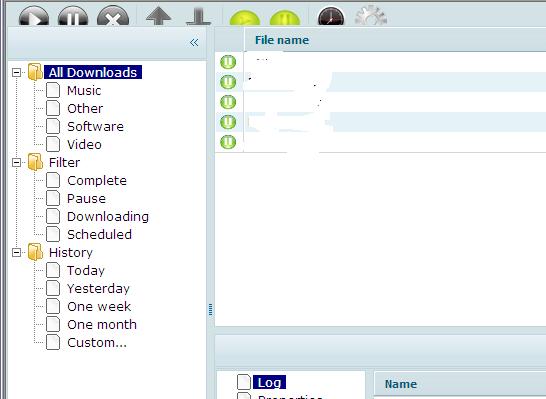
Task: Click the second row's green pause icon
Action: (228, 82)
